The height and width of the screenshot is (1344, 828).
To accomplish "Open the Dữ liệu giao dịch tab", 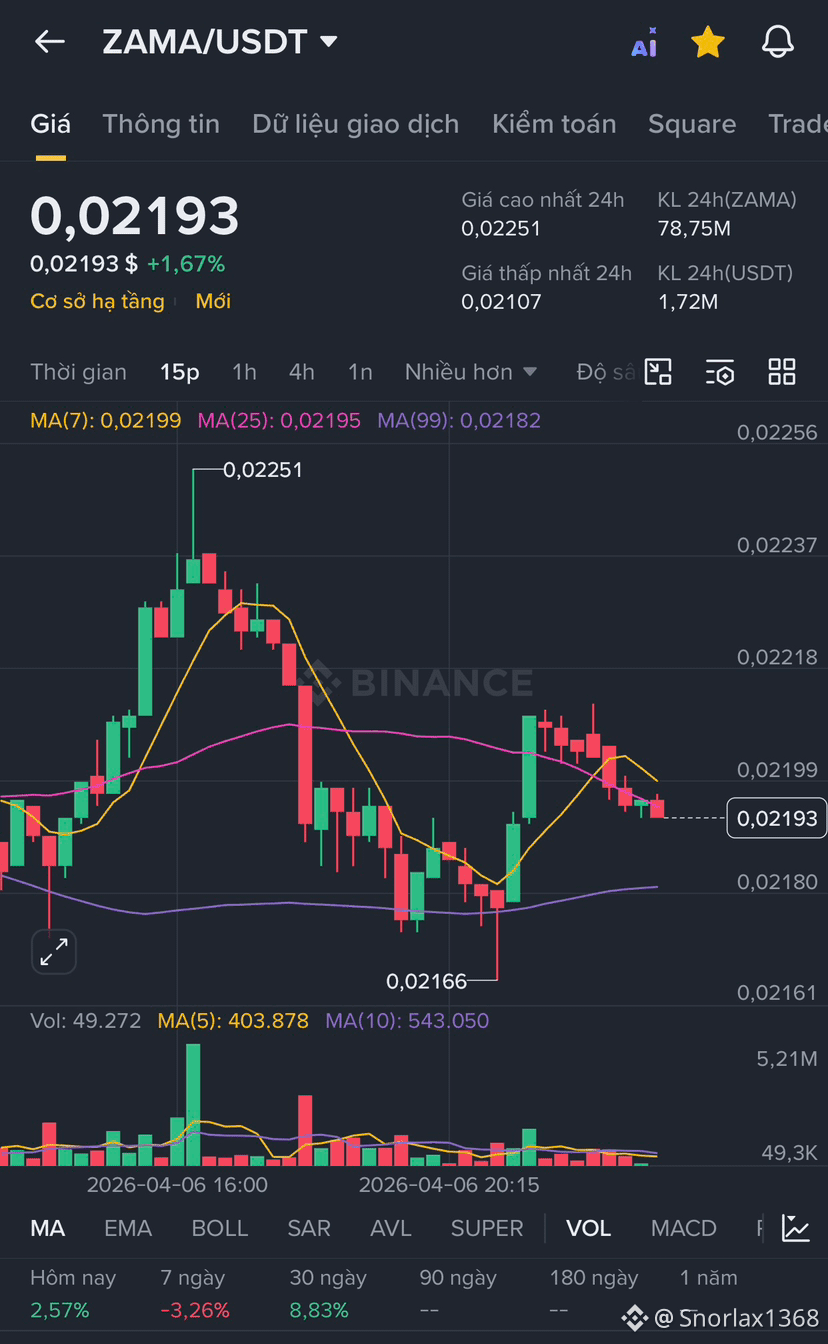I will pos(356,124).
